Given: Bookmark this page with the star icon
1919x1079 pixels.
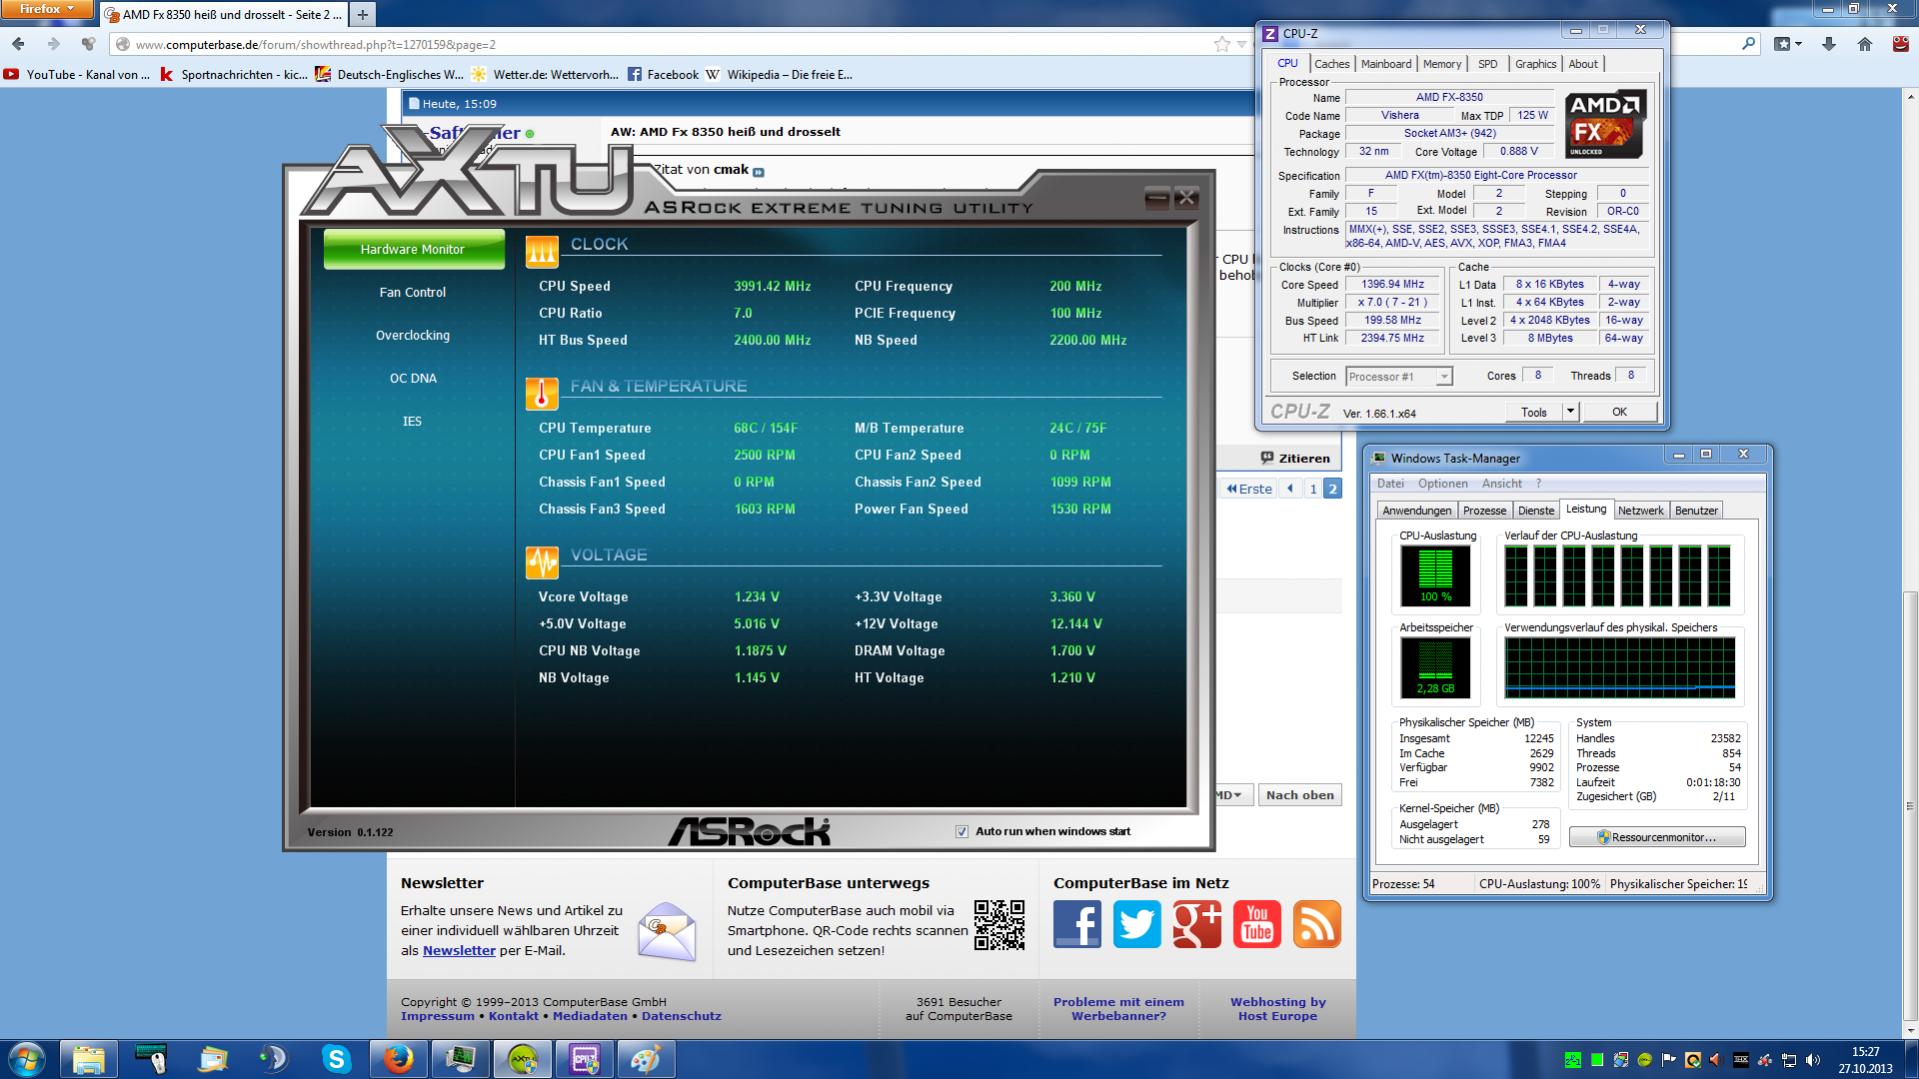Looking at the screenshot, I should [1222, 44].
